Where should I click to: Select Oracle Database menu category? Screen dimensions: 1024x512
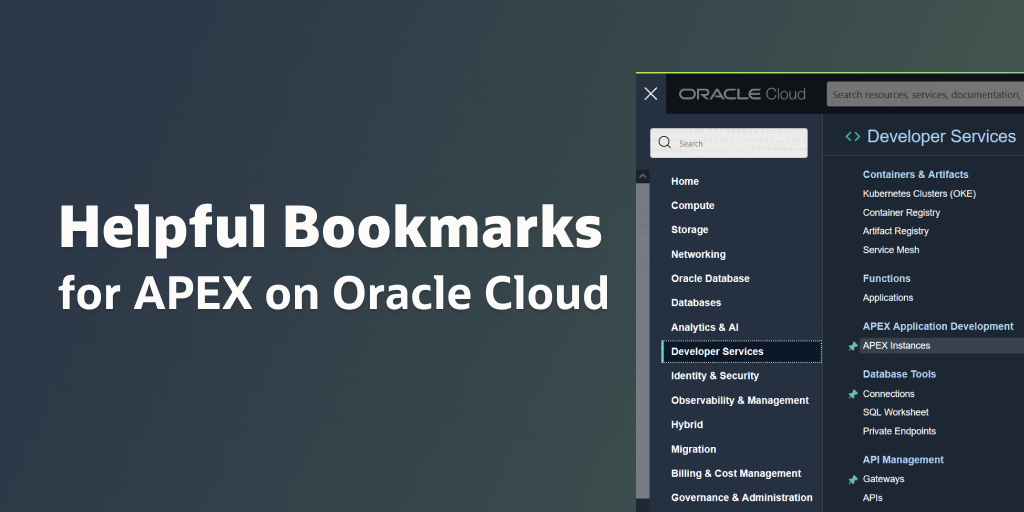click(x=710, y=278)
